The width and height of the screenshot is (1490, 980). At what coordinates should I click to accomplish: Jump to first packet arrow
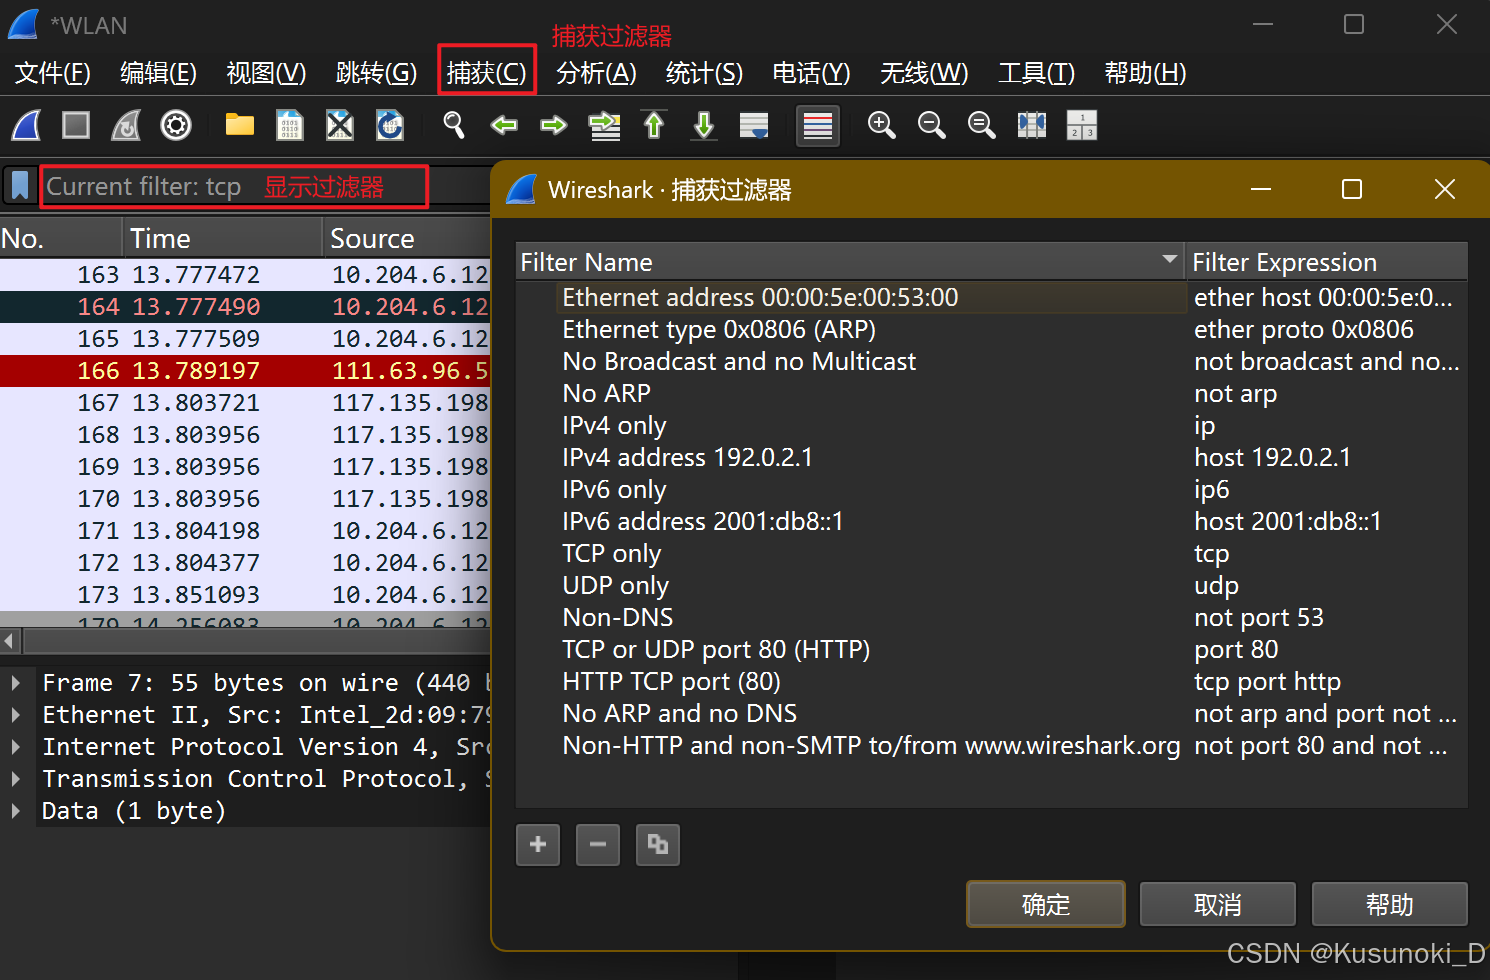click(654, 125)
